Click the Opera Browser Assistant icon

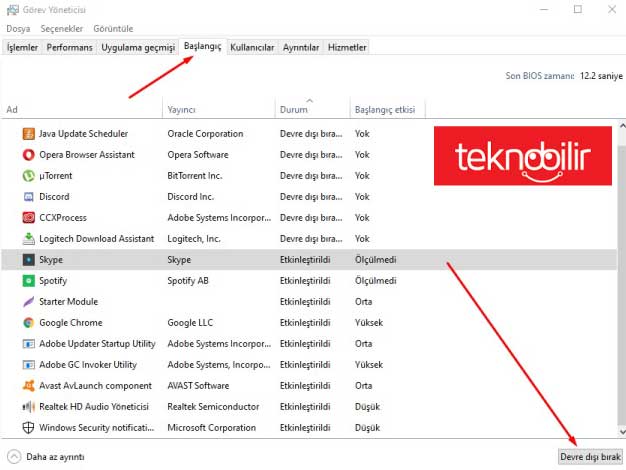point(28,155)
